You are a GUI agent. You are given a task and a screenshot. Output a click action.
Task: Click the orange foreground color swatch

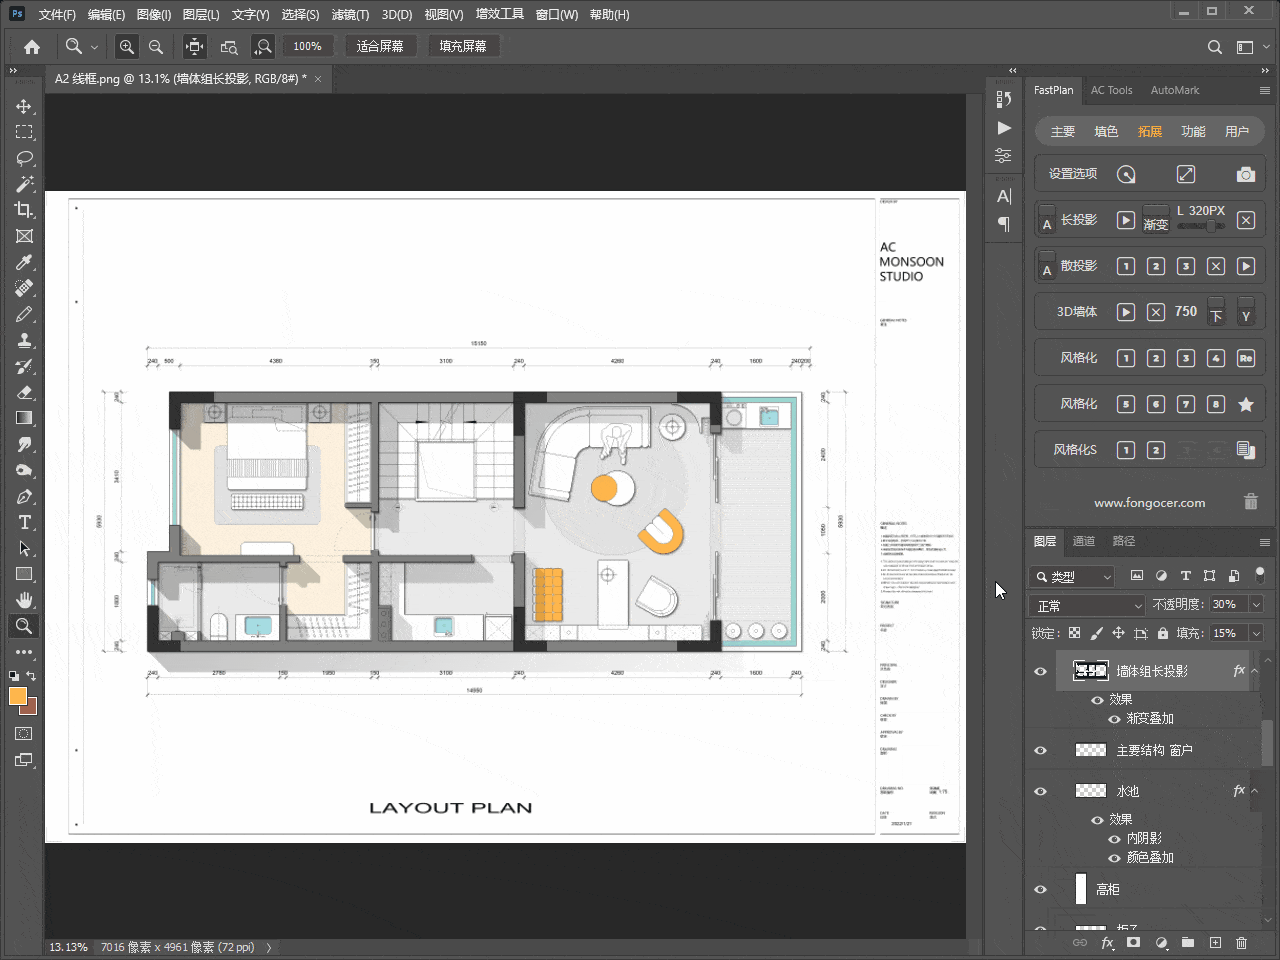[17, 696]
